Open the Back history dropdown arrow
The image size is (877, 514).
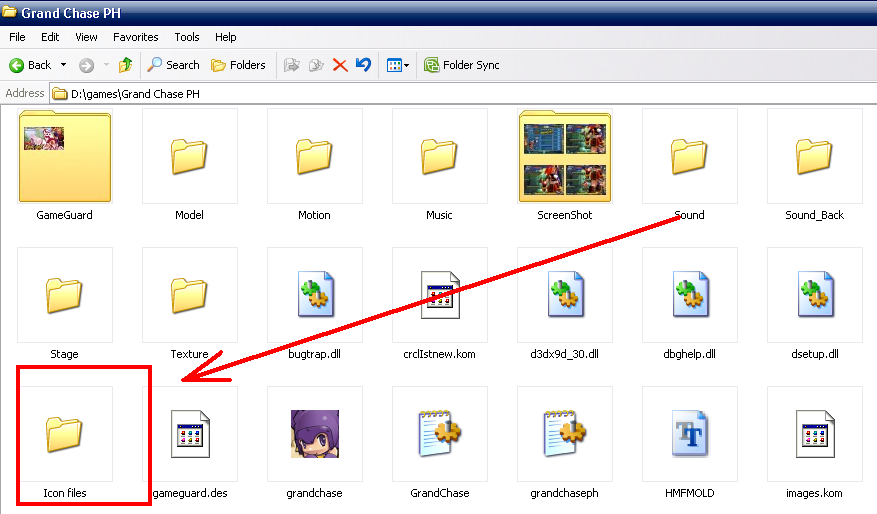click(x=64, y=65)
